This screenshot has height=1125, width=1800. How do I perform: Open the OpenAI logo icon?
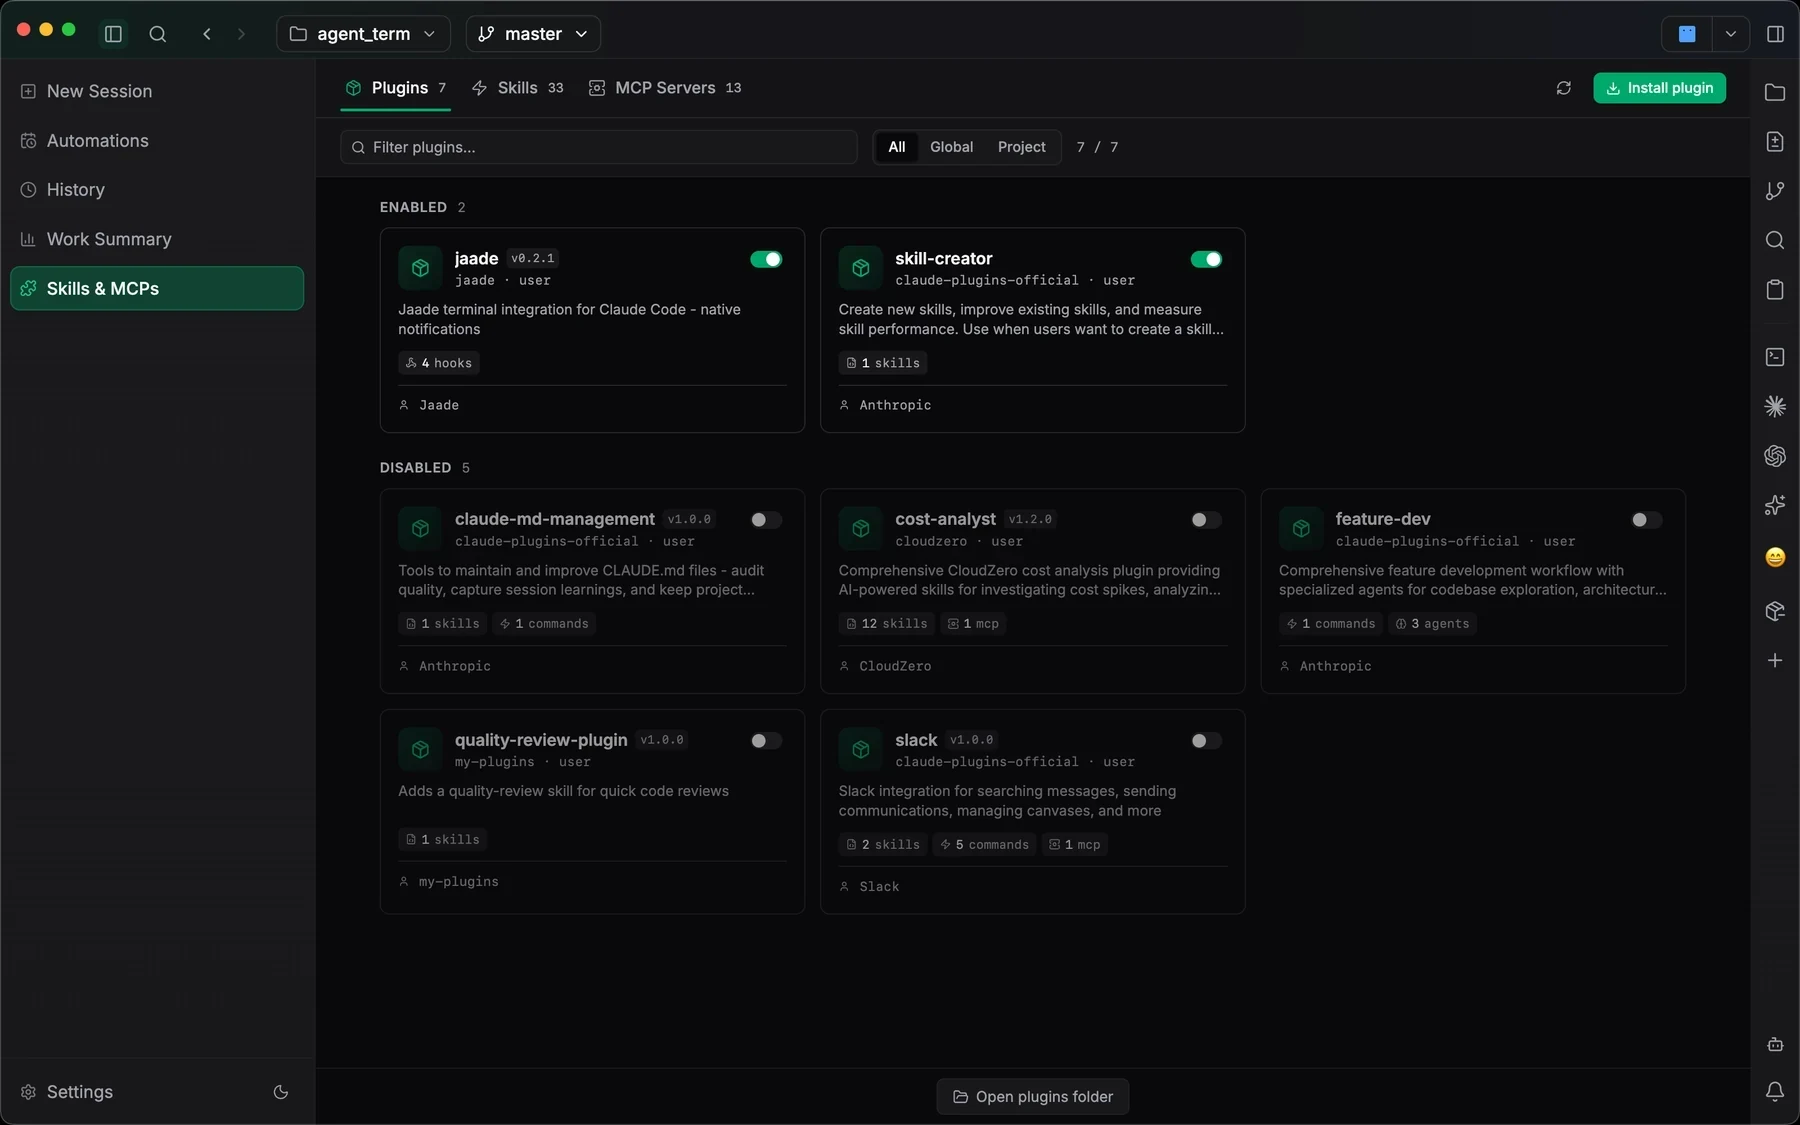[1775, 456]
